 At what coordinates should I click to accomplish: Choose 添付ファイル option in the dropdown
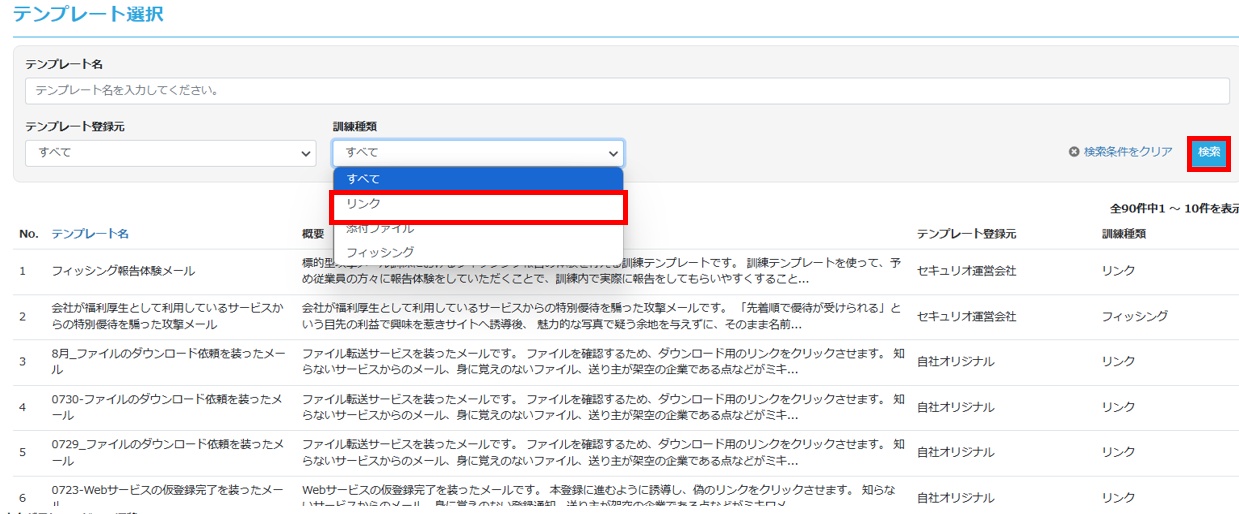click(478, 229)
